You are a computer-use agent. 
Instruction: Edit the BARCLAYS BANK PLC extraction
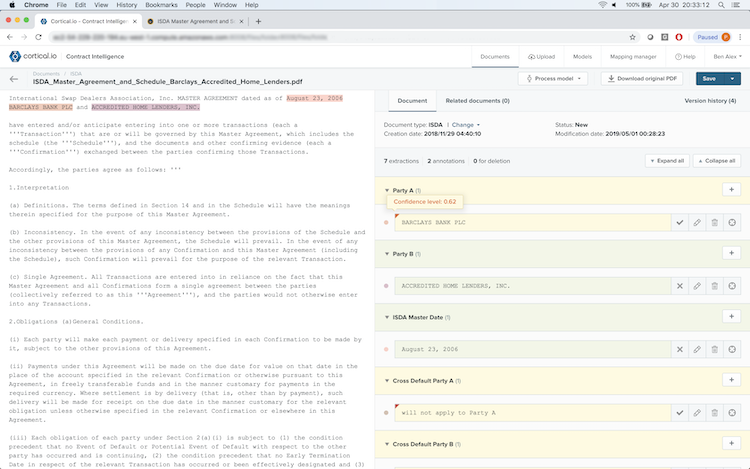pyautogui.click(x=697, y=222)
